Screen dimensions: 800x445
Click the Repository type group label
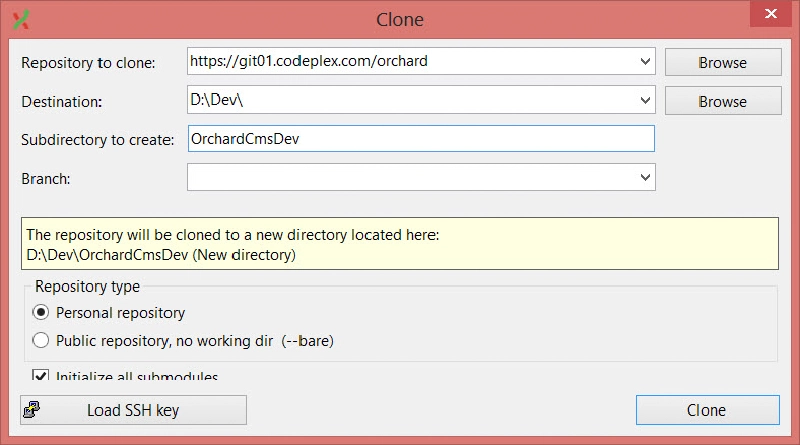(87, 286)
